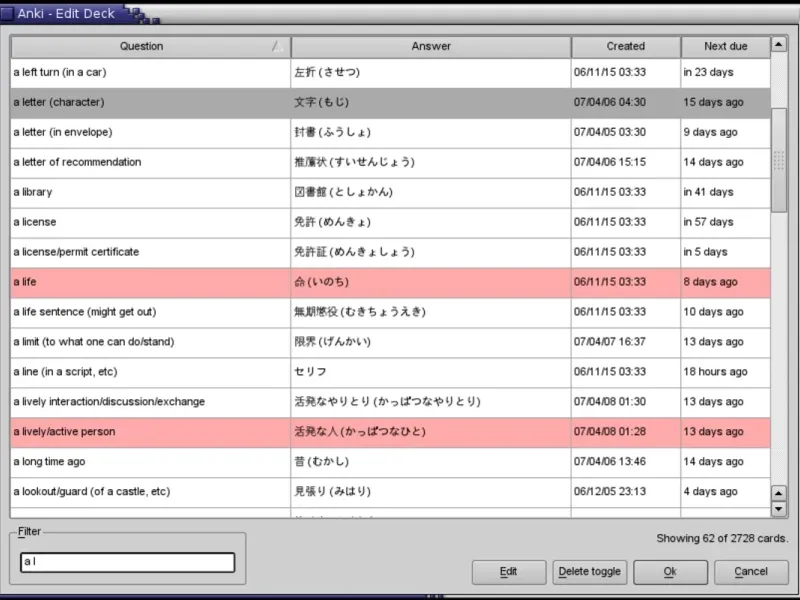Select 'a line (in a script, etc)' row

[x=390, y=372]
